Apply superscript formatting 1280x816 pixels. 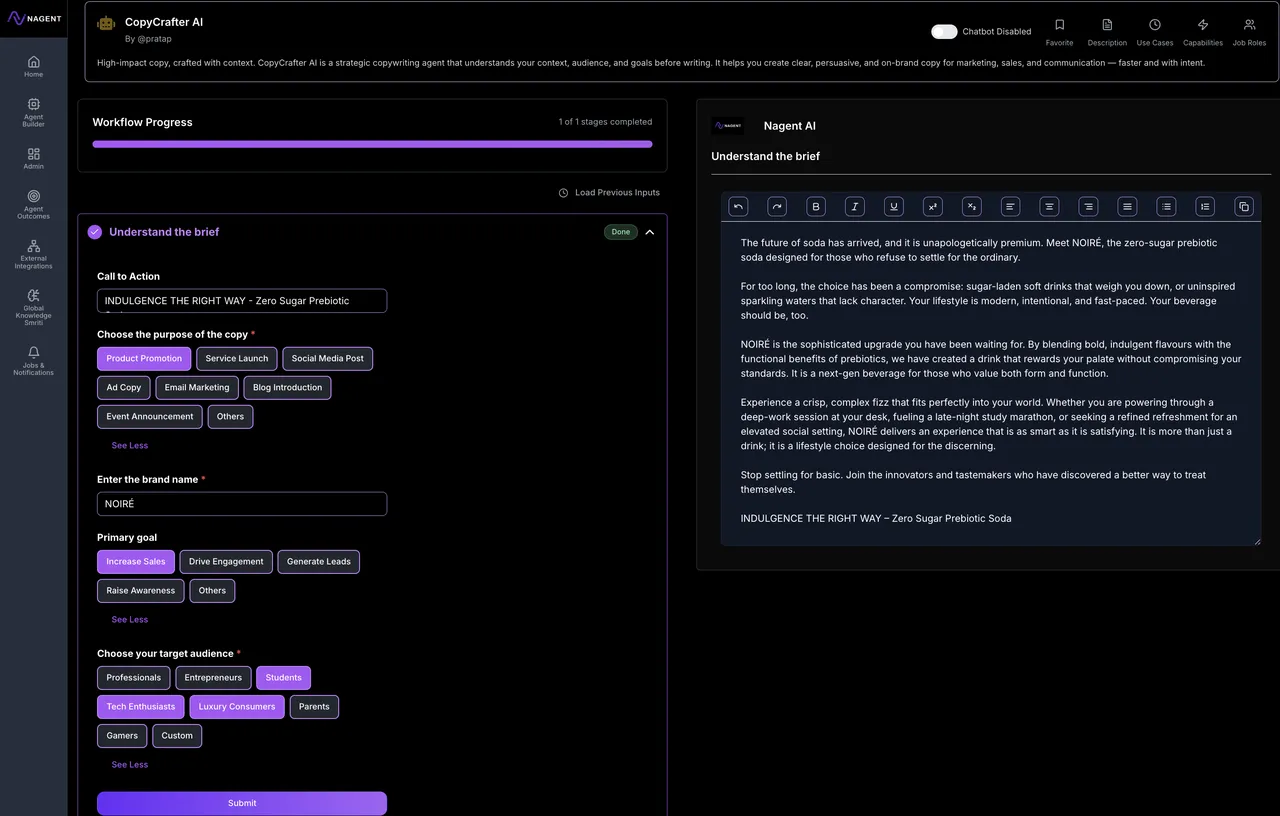point(933,206)
